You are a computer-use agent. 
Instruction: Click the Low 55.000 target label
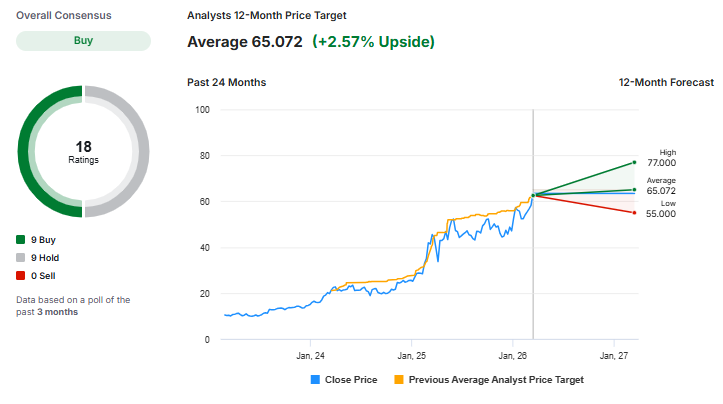[x=661, y=213]
